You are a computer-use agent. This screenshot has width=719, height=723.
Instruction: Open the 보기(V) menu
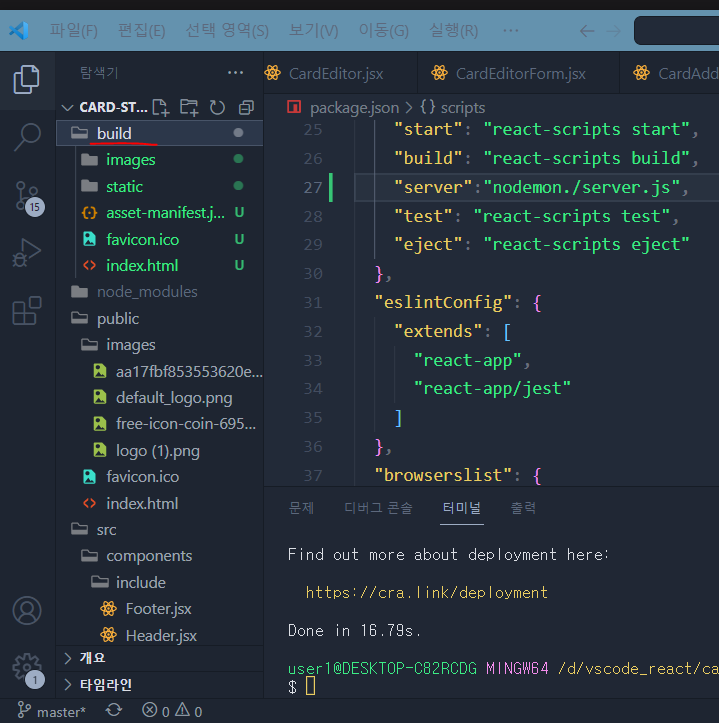coord(314,31)
